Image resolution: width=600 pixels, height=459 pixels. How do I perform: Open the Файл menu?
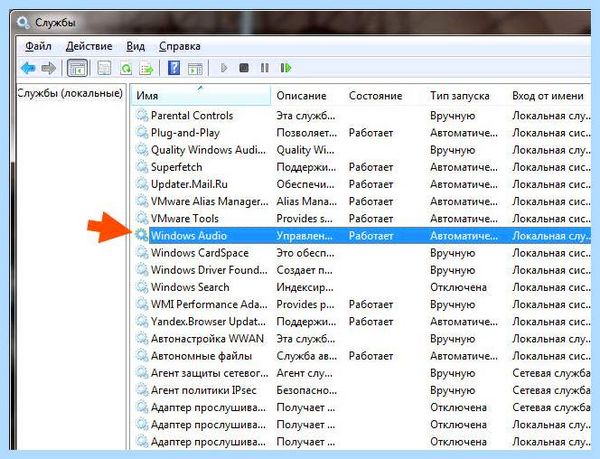(38, 46)
